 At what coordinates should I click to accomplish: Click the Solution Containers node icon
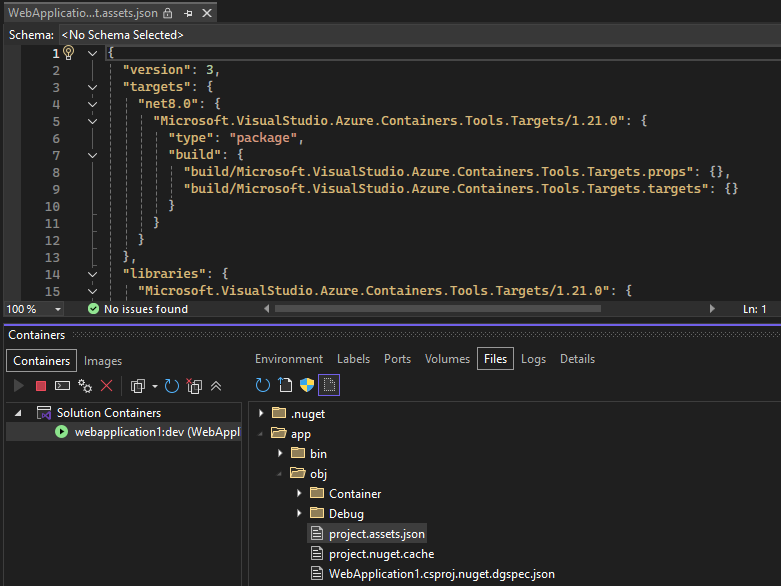(44, 413)
